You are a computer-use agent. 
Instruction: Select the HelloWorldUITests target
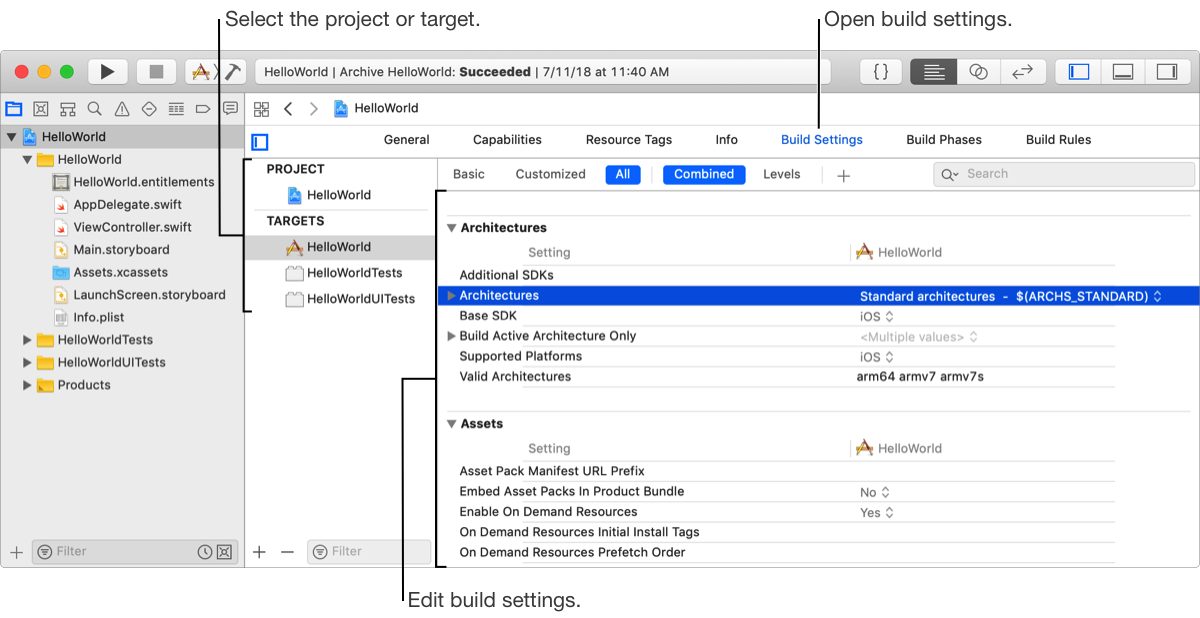pos(360,299)
